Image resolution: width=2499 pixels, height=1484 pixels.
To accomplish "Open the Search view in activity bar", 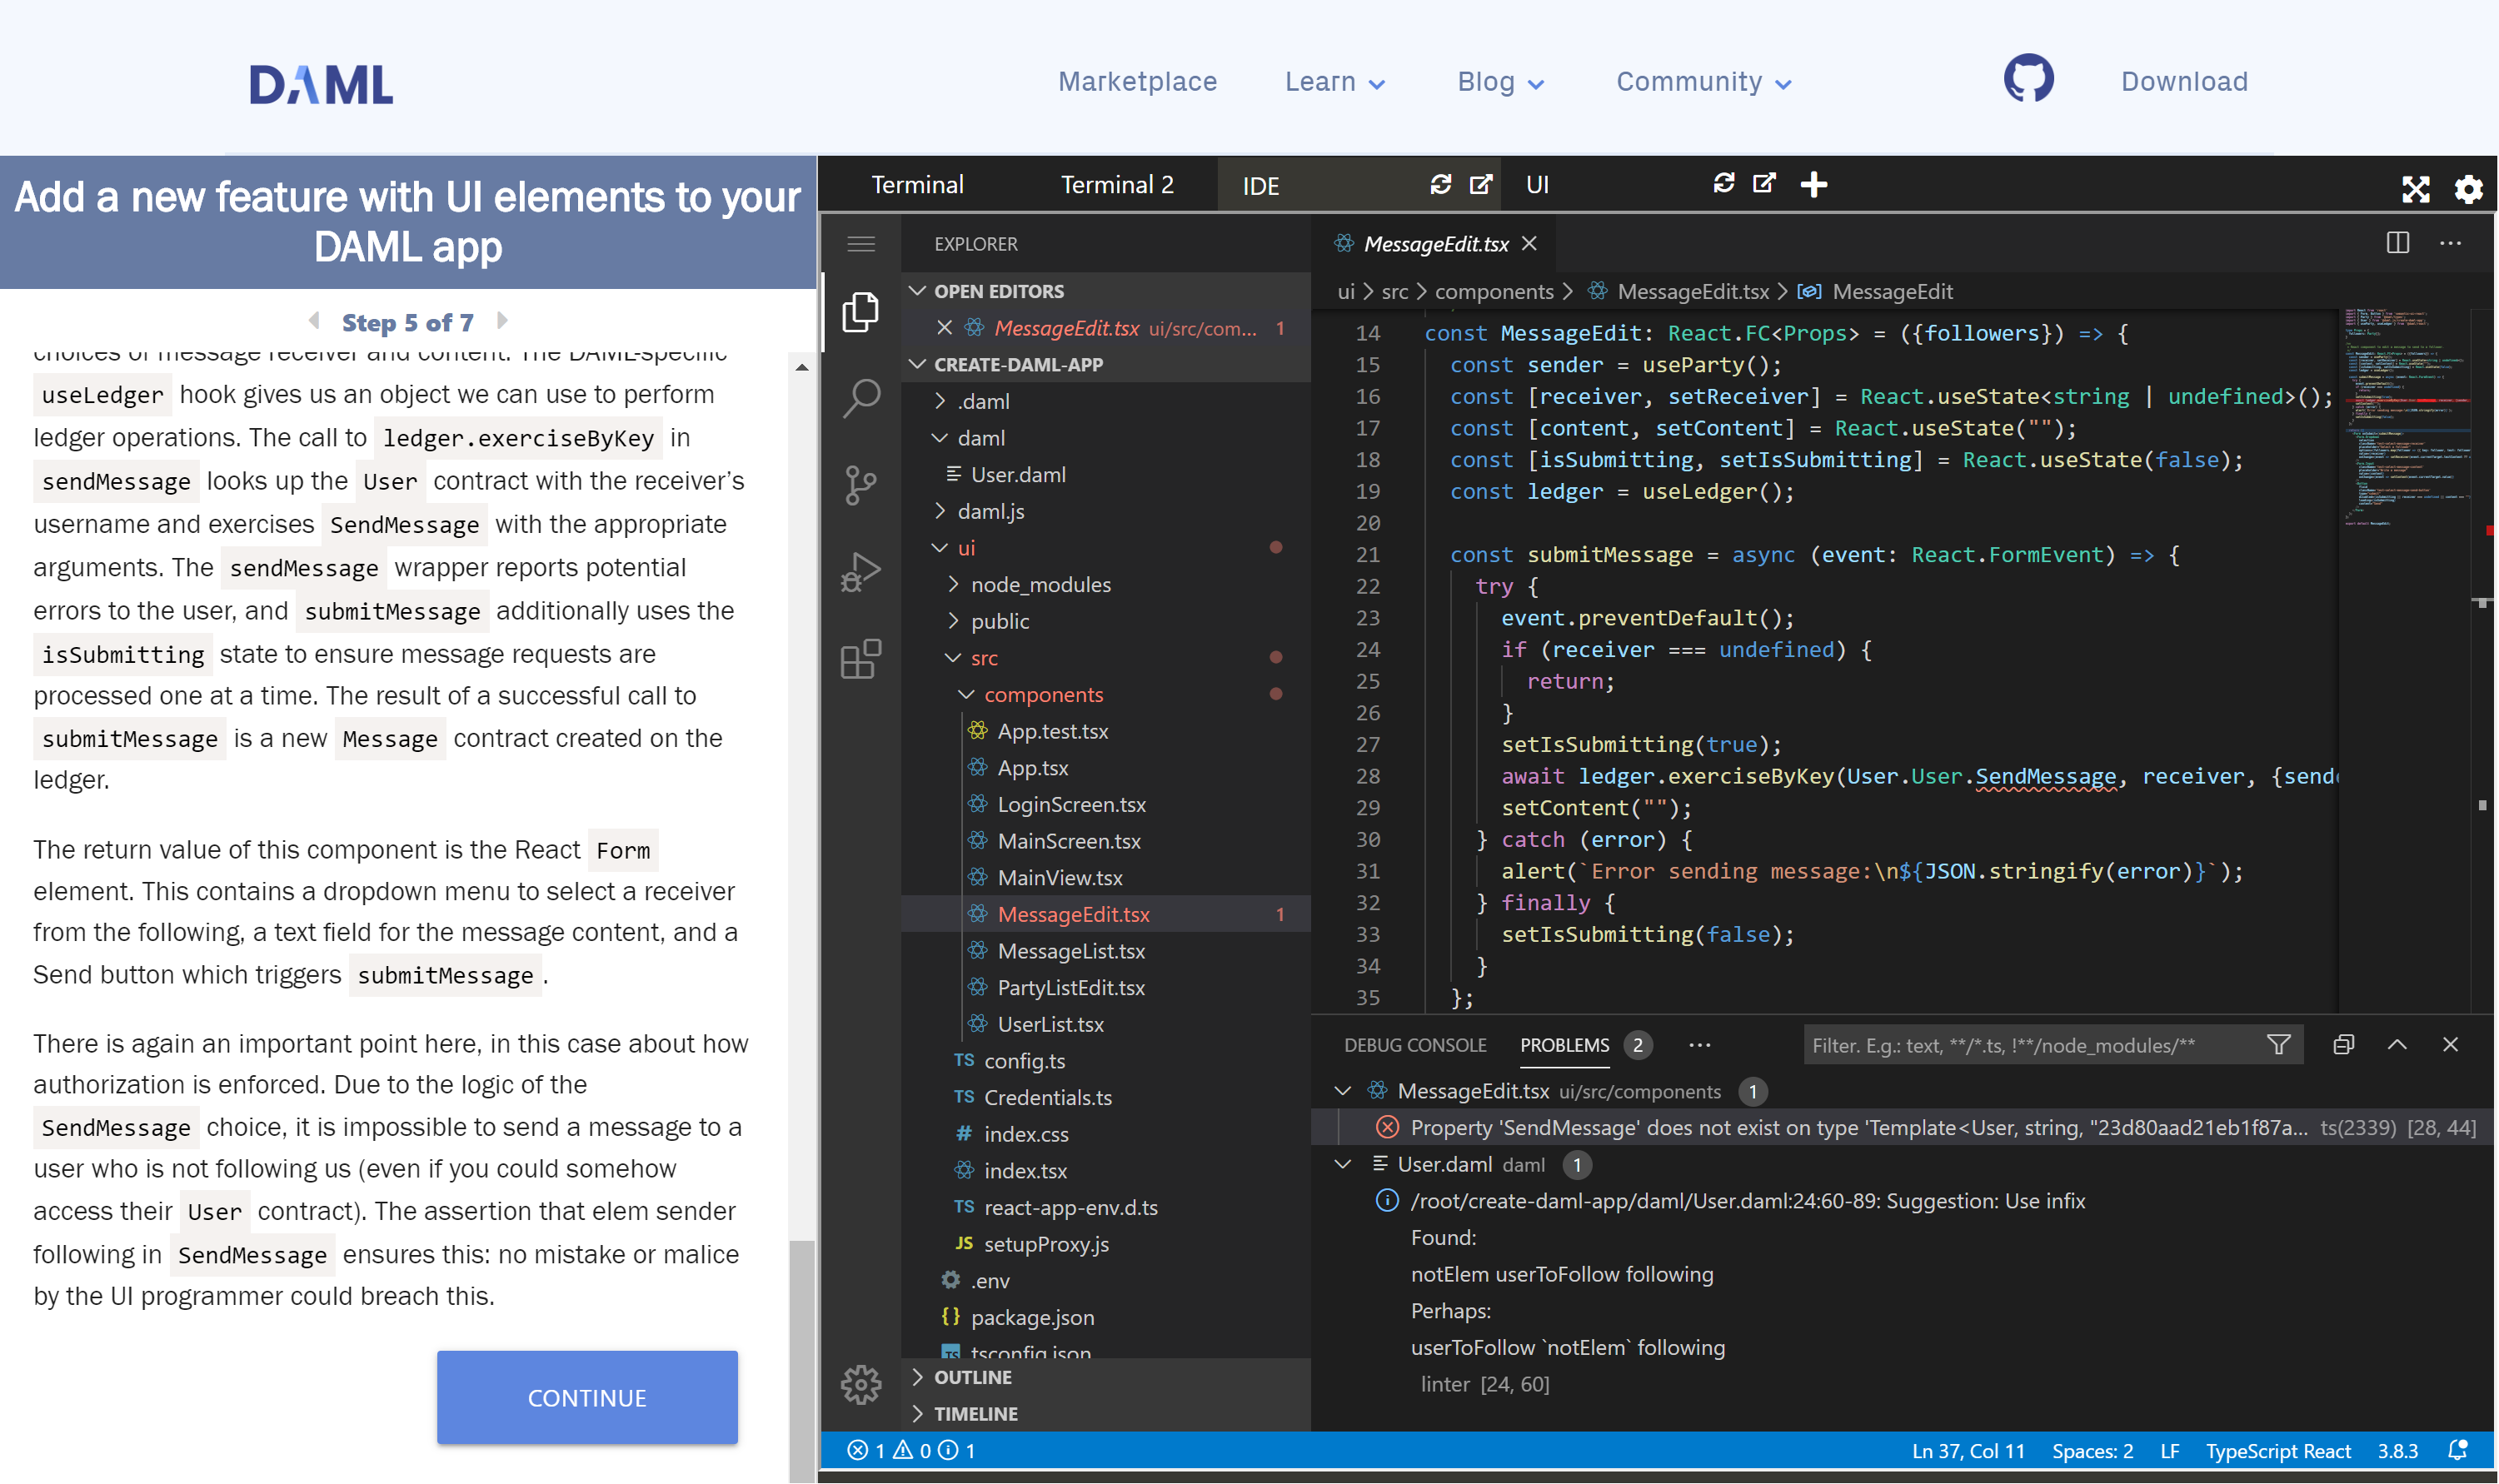I will coord(861,398).
